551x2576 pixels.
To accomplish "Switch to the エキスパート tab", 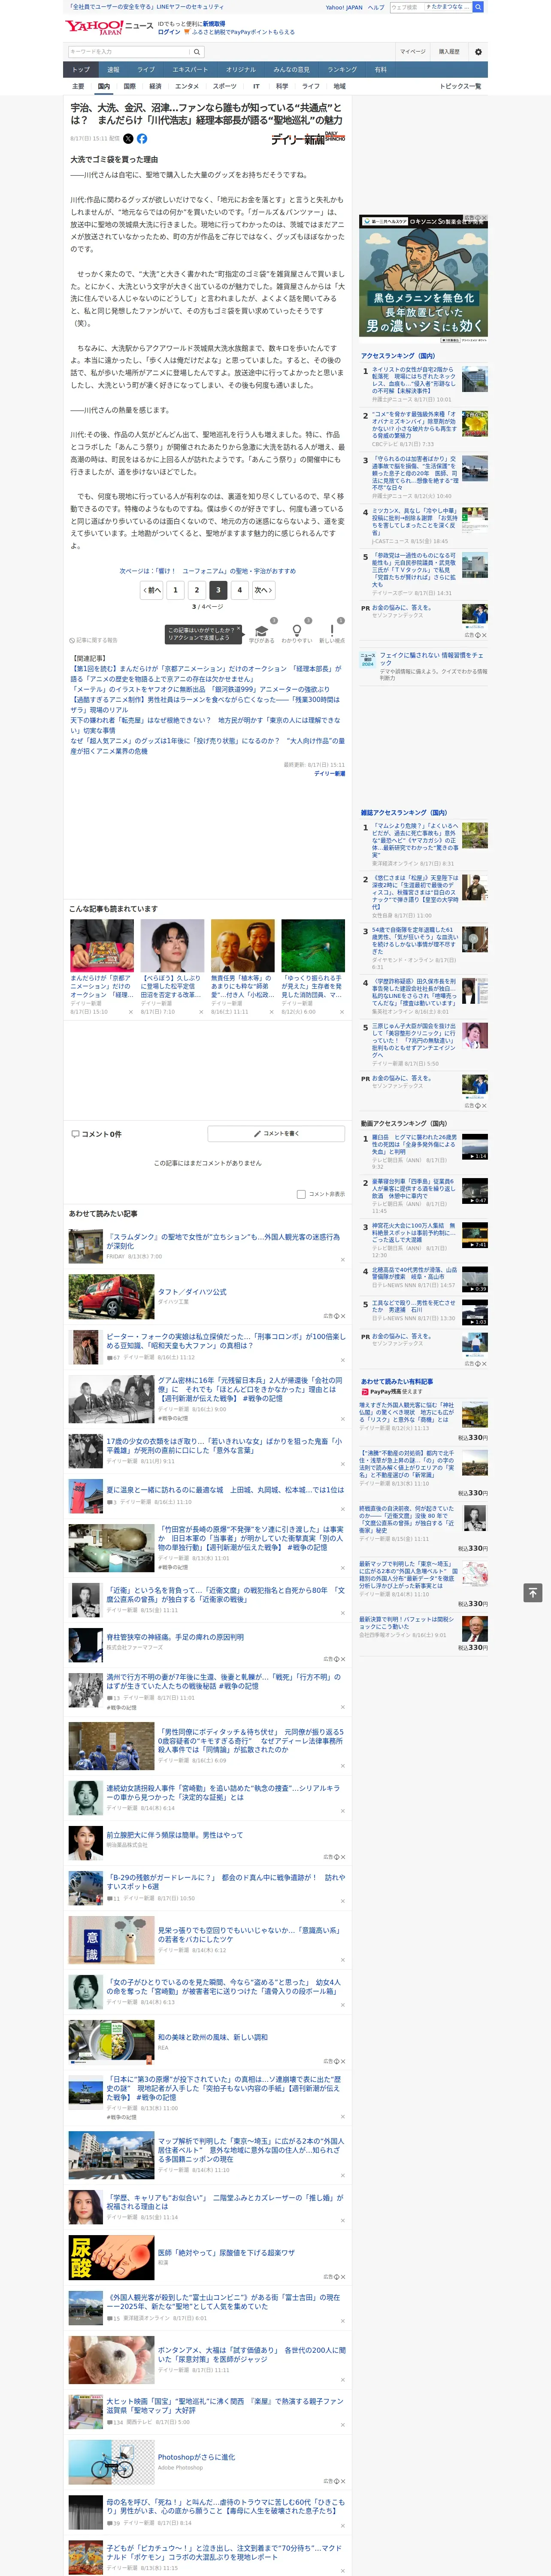I will pos(190,70).
